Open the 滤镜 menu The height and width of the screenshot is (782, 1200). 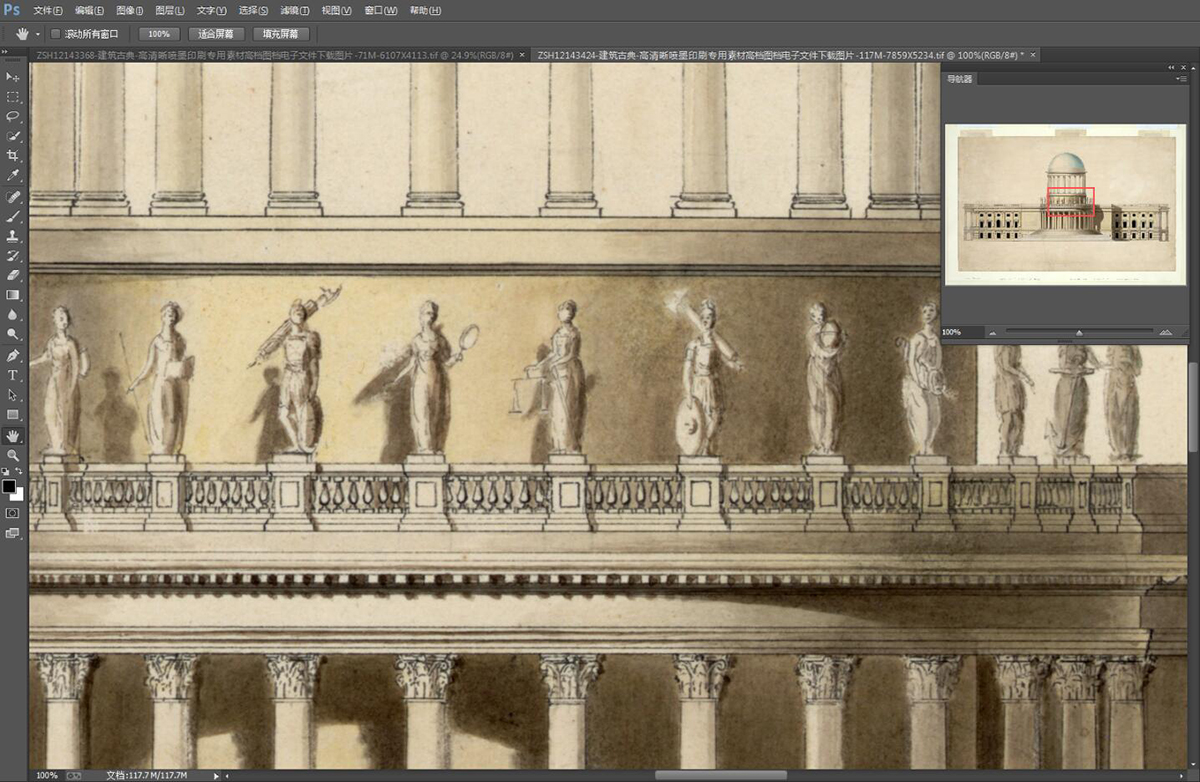[x=295, y=10]
